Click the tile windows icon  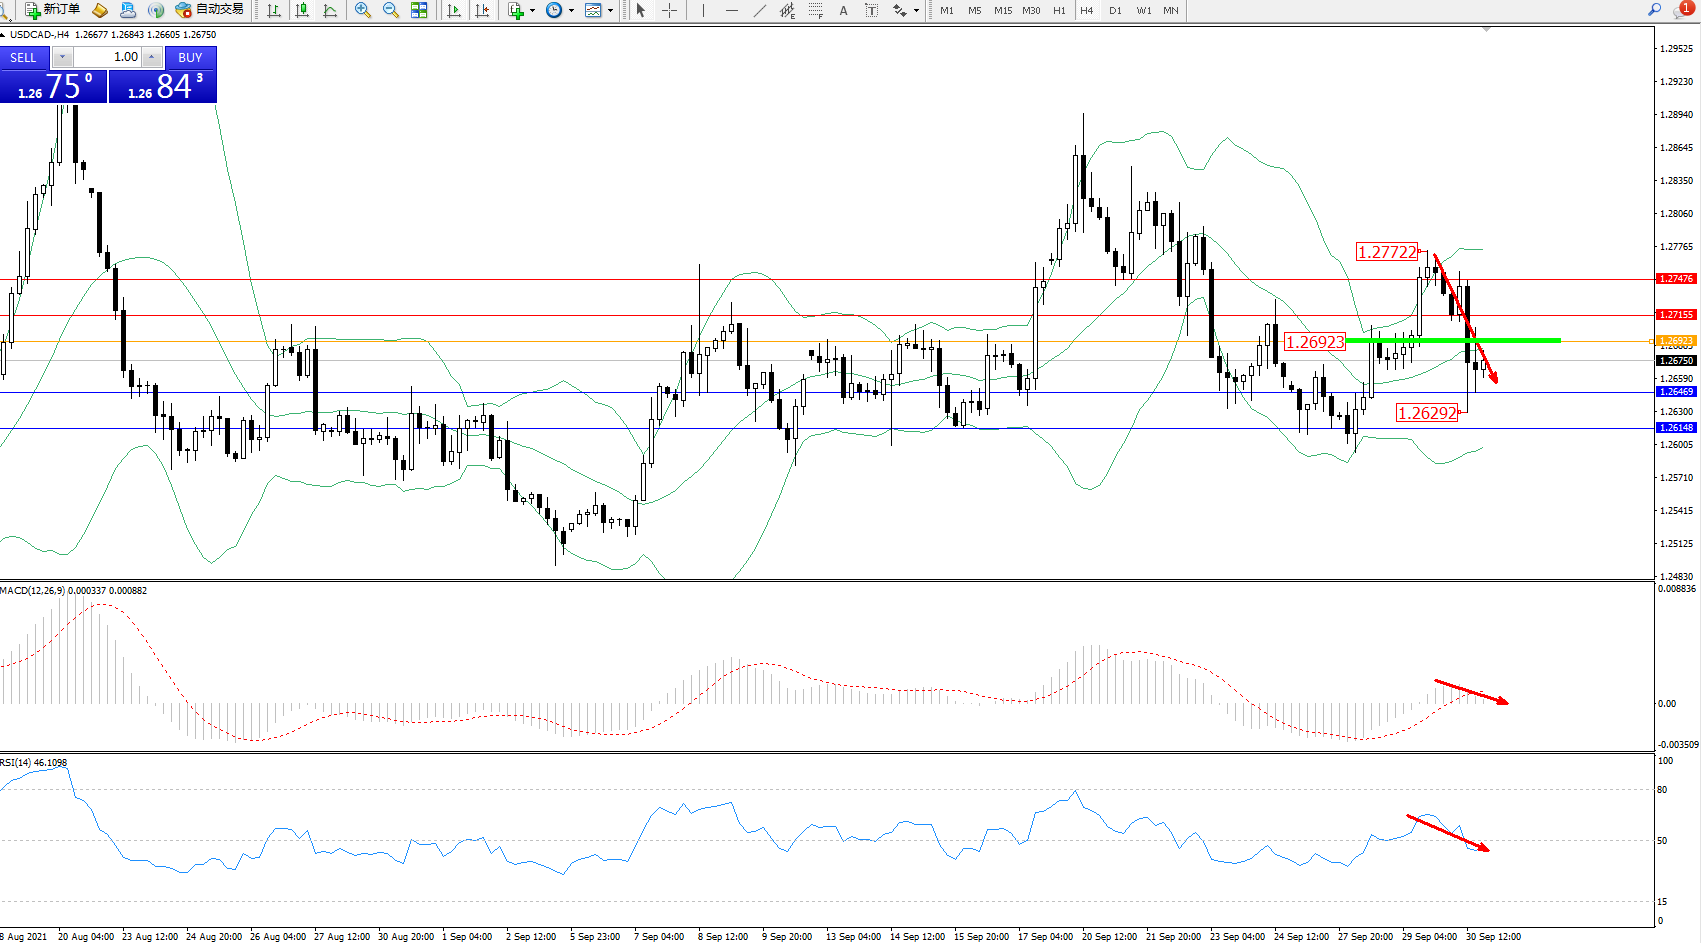point(419,10)
